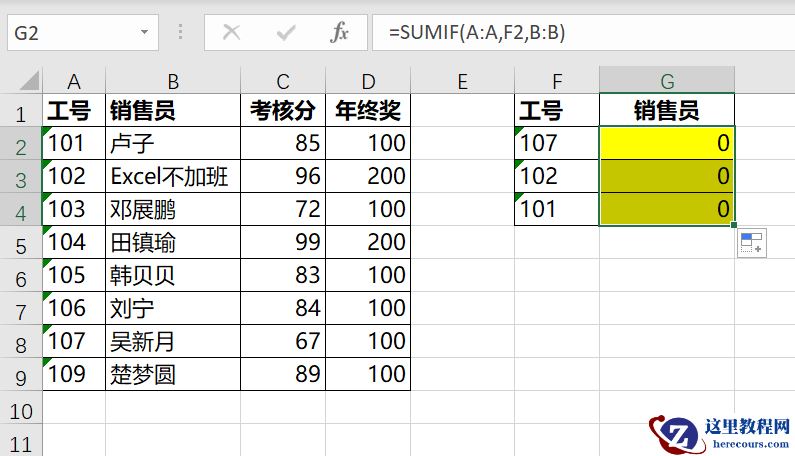
Task: Select cell containing 卢子
Action: (173, 143)
